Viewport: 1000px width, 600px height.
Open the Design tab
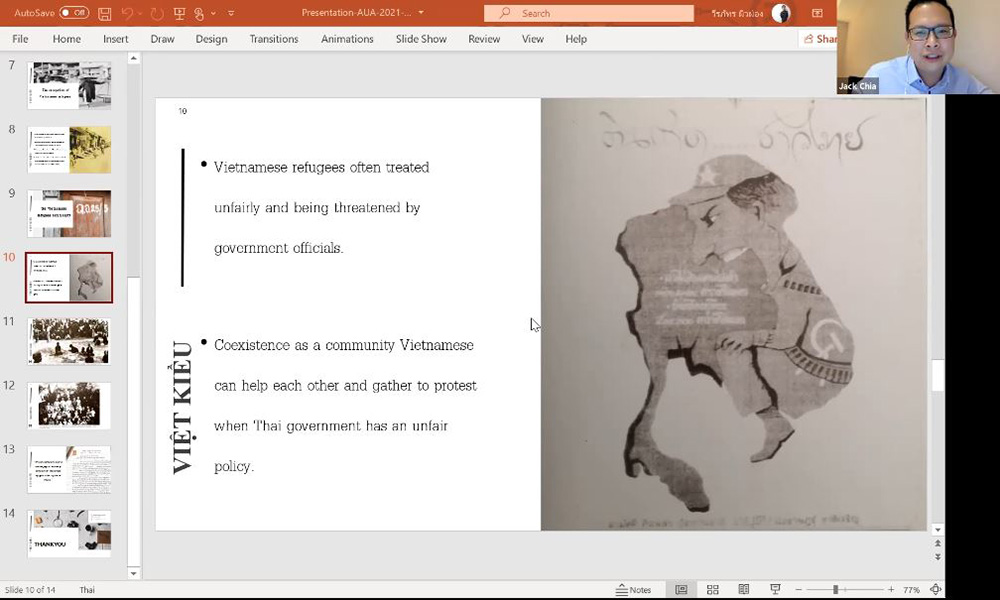(x=212, y=39)
